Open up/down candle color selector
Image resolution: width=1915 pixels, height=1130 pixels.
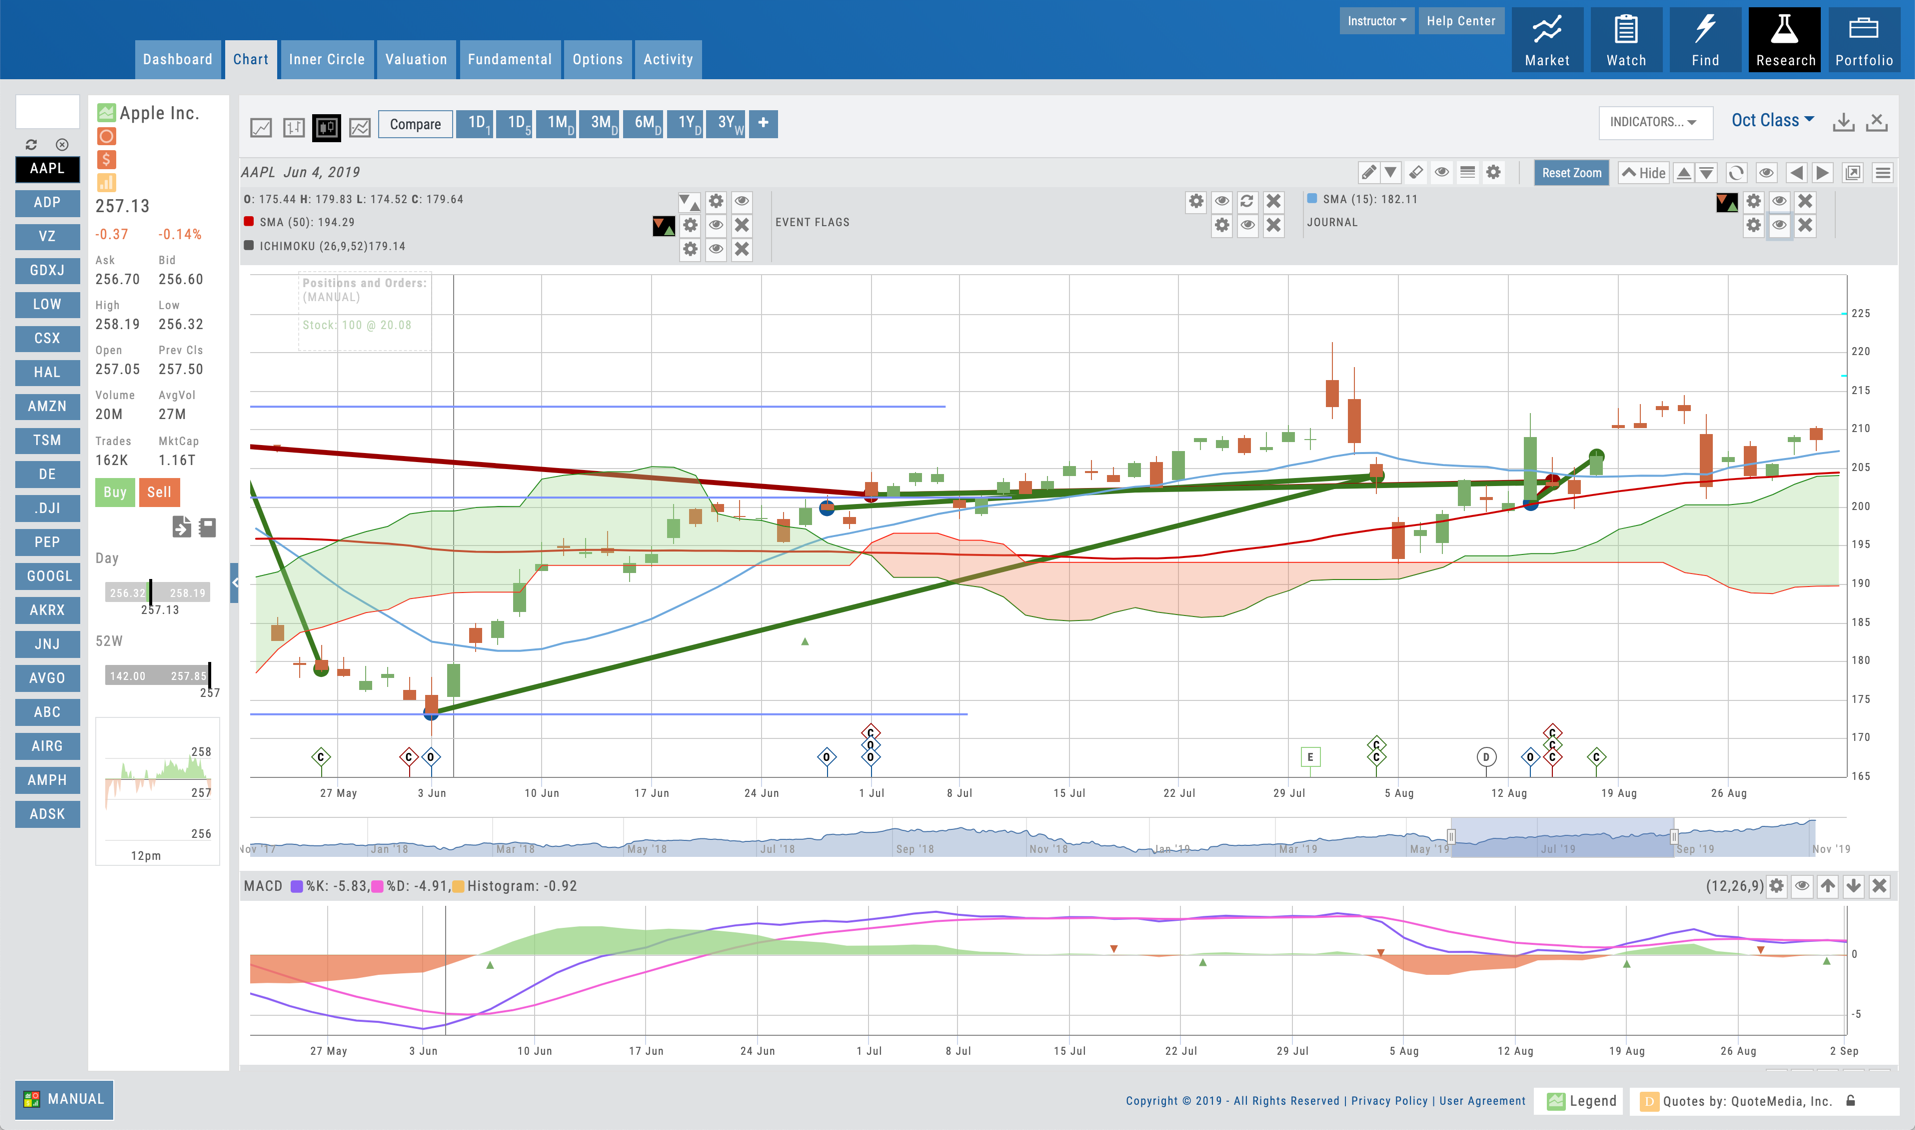pos(690,201)
